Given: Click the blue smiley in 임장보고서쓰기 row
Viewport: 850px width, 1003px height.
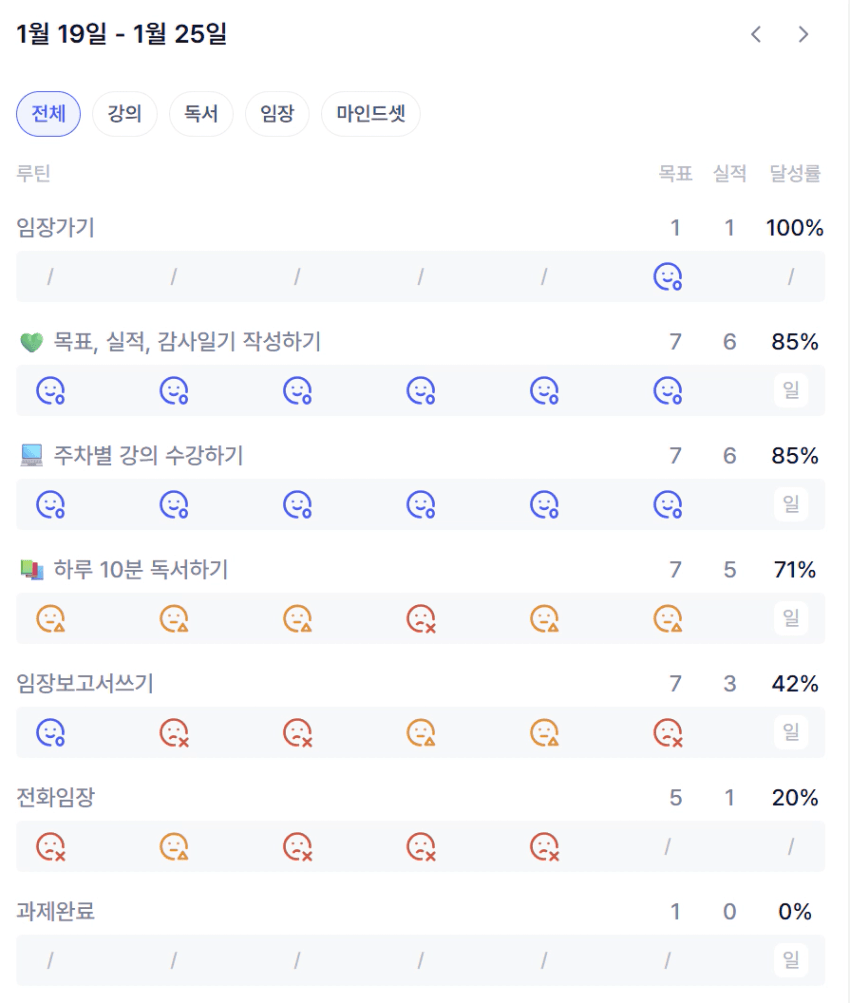Looking at the screenshot, I should pyautogui.click(x=50, y=733).
